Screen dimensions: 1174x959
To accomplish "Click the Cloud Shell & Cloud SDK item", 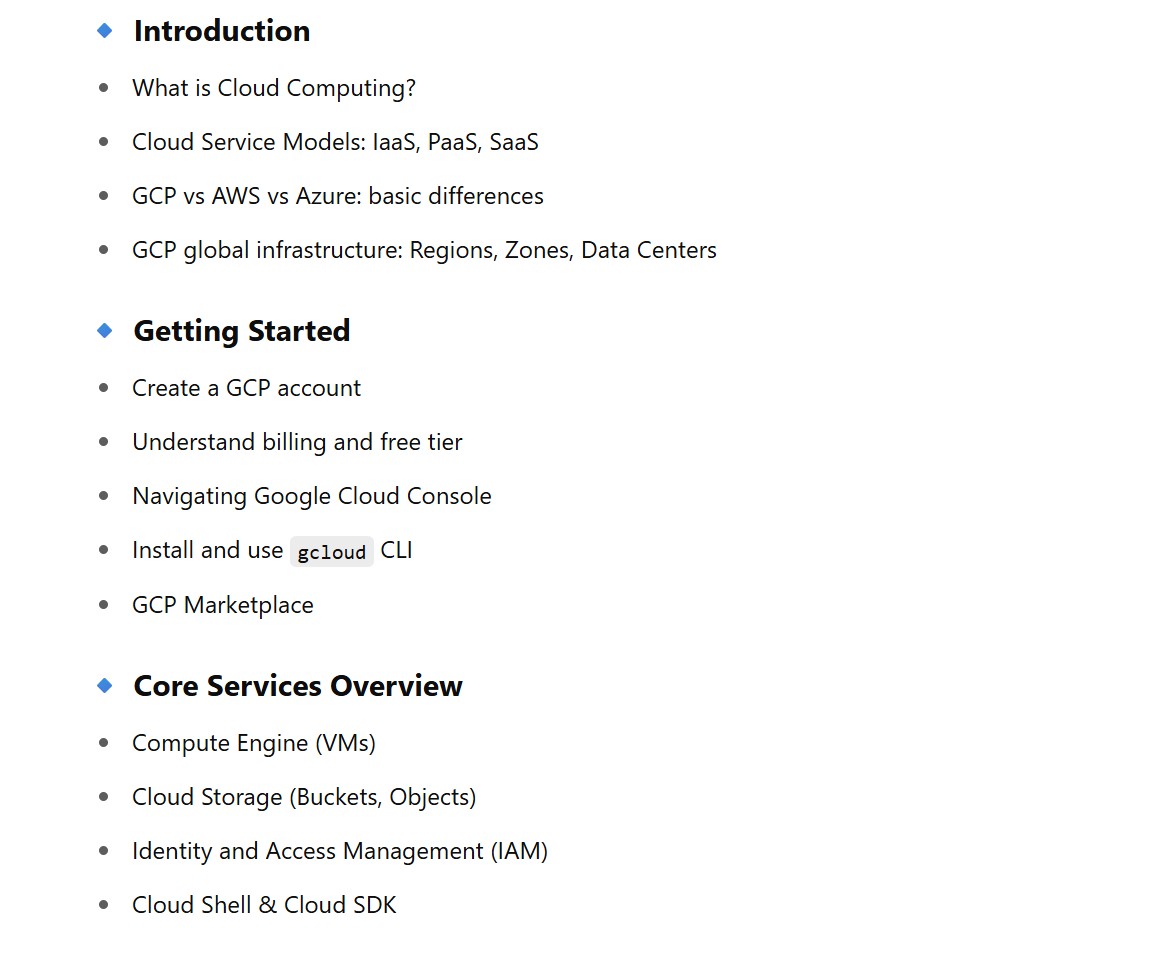I will click(263, 905).
